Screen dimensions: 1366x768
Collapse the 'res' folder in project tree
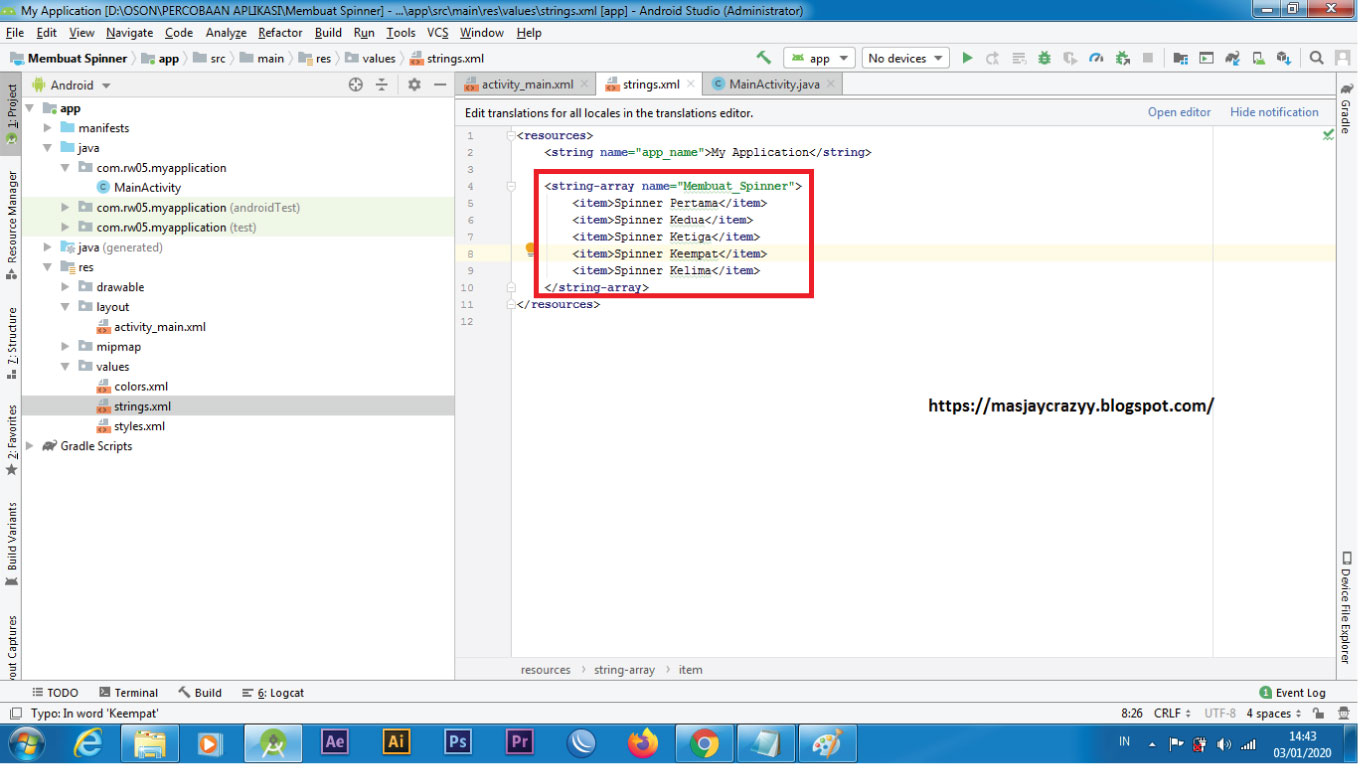coord(47,267)
